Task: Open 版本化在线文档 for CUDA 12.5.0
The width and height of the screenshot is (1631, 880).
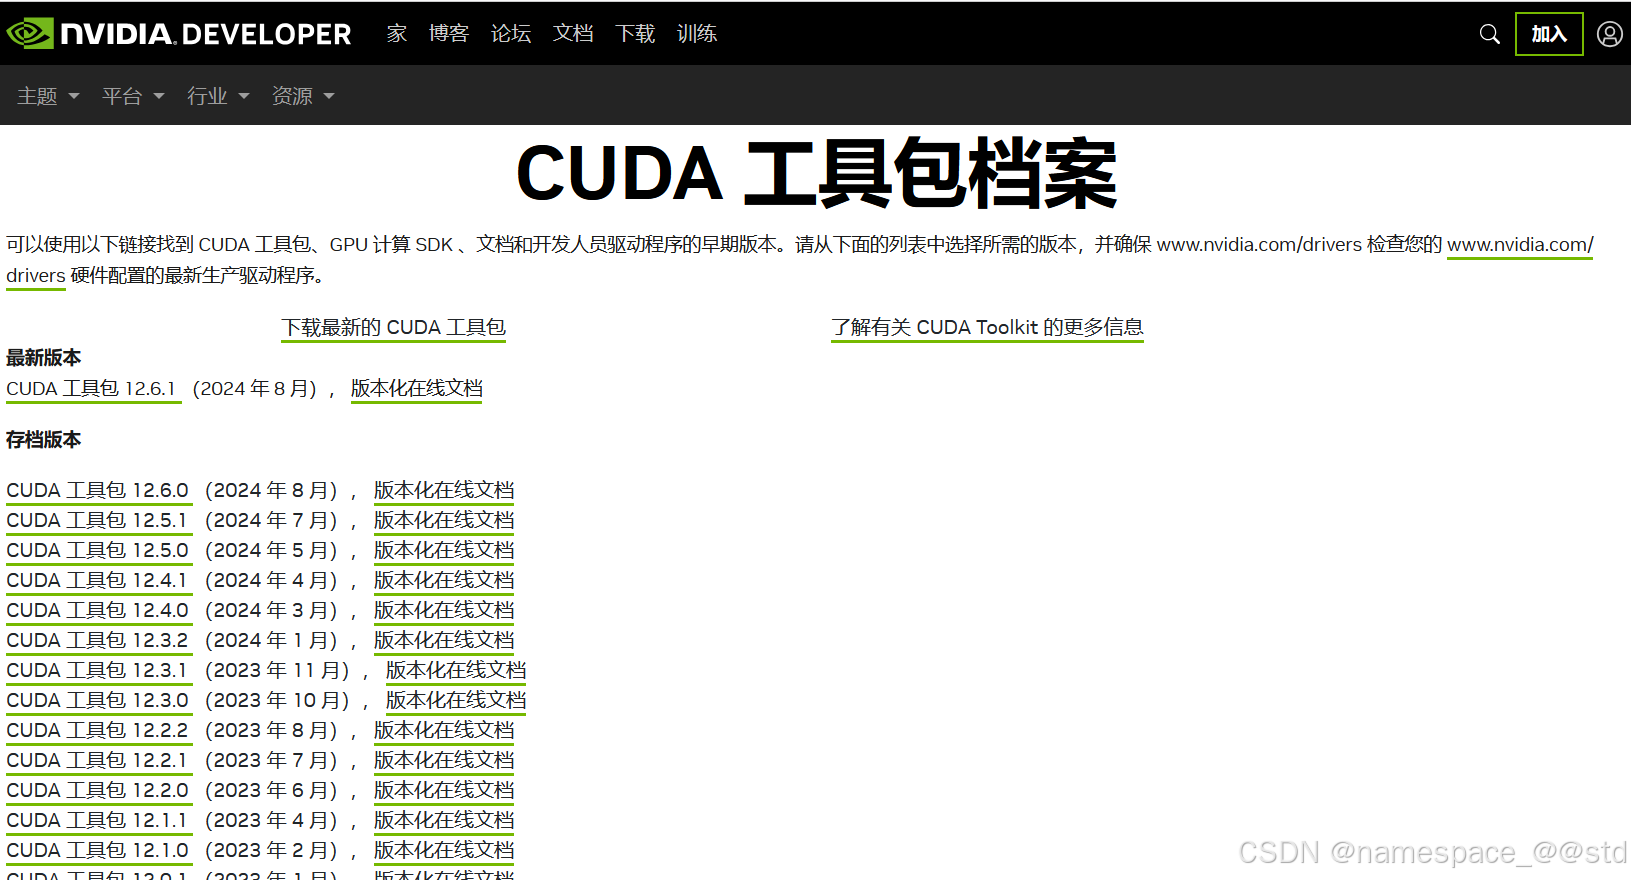Action: coord(444,551)
